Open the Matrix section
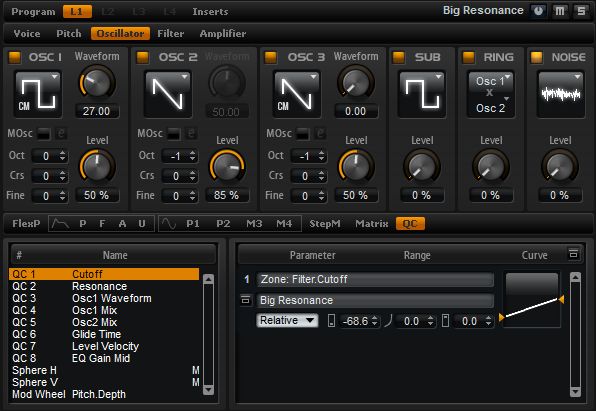Screen dimensions: 596x411 372,224
